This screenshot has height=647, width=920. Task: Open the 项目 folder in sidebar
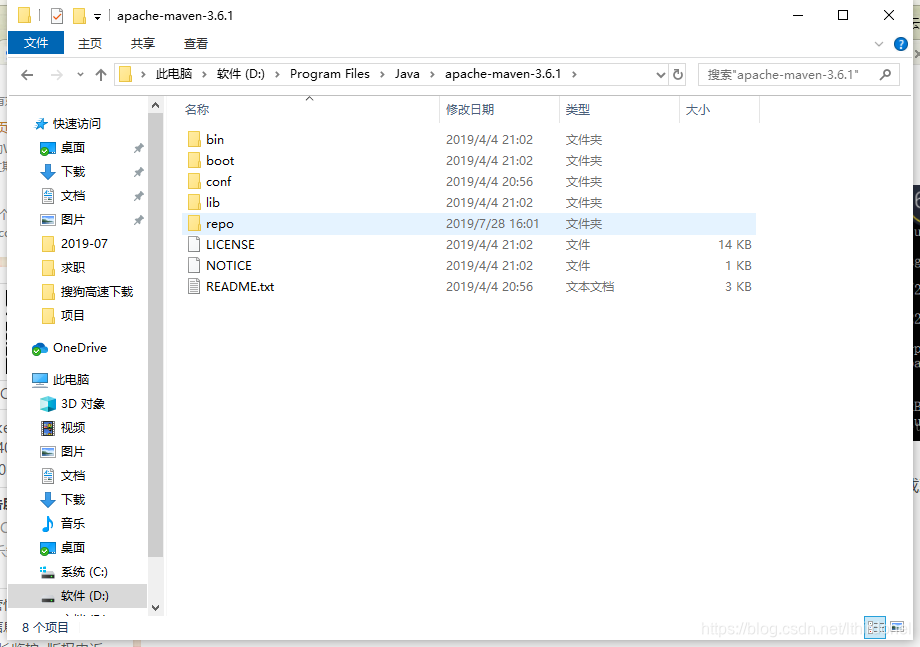[x=73, y=316]
